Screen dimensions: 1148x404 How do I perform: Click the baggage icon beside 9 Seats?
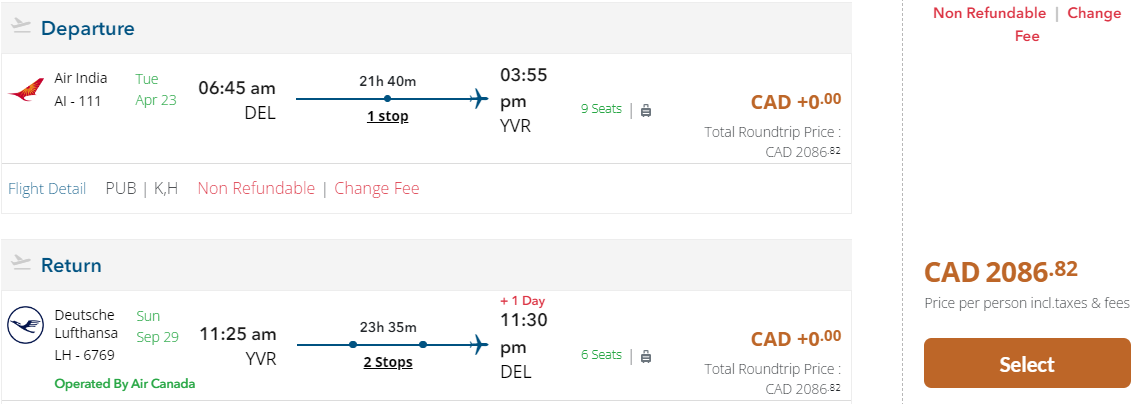click(x=646, y=109)
